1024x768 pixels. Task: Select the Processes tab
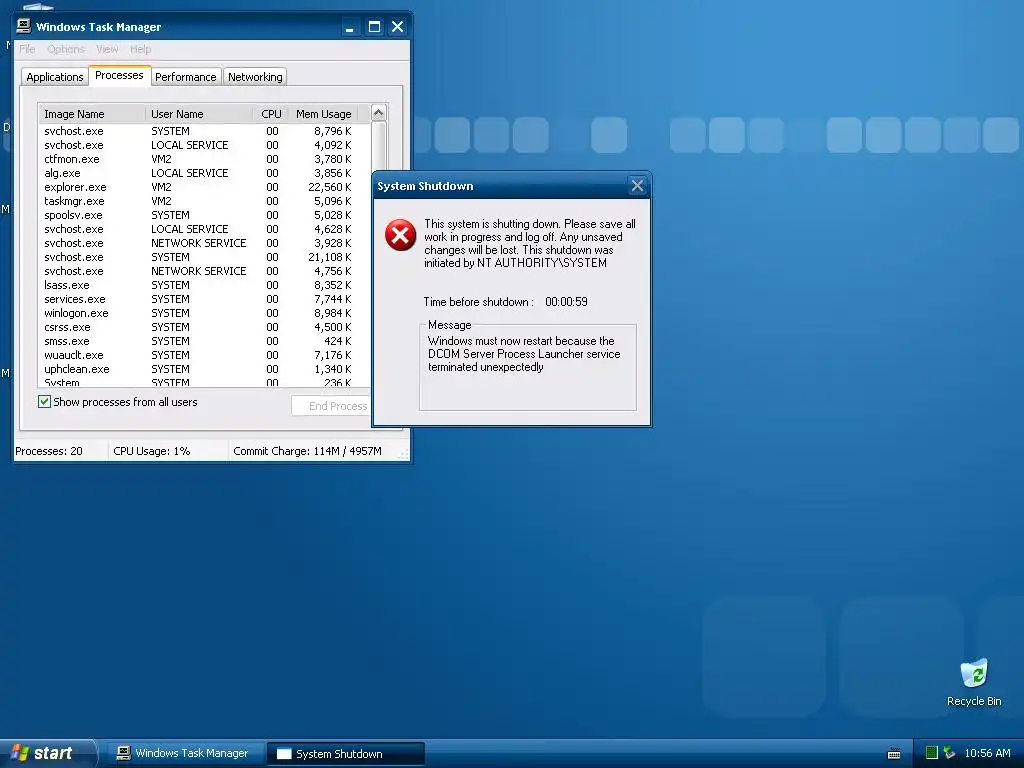point(119,75)
